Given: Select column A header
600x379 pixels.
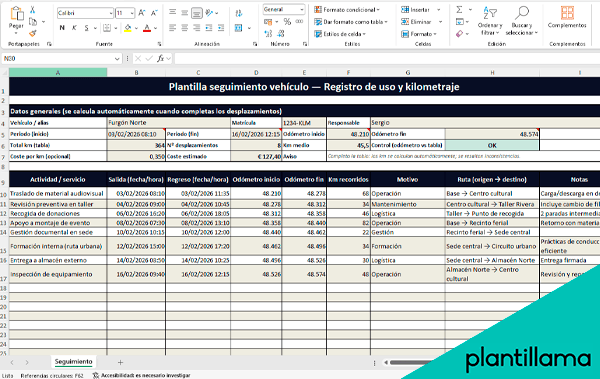Looking at the screenshot, I should point(58,72).
